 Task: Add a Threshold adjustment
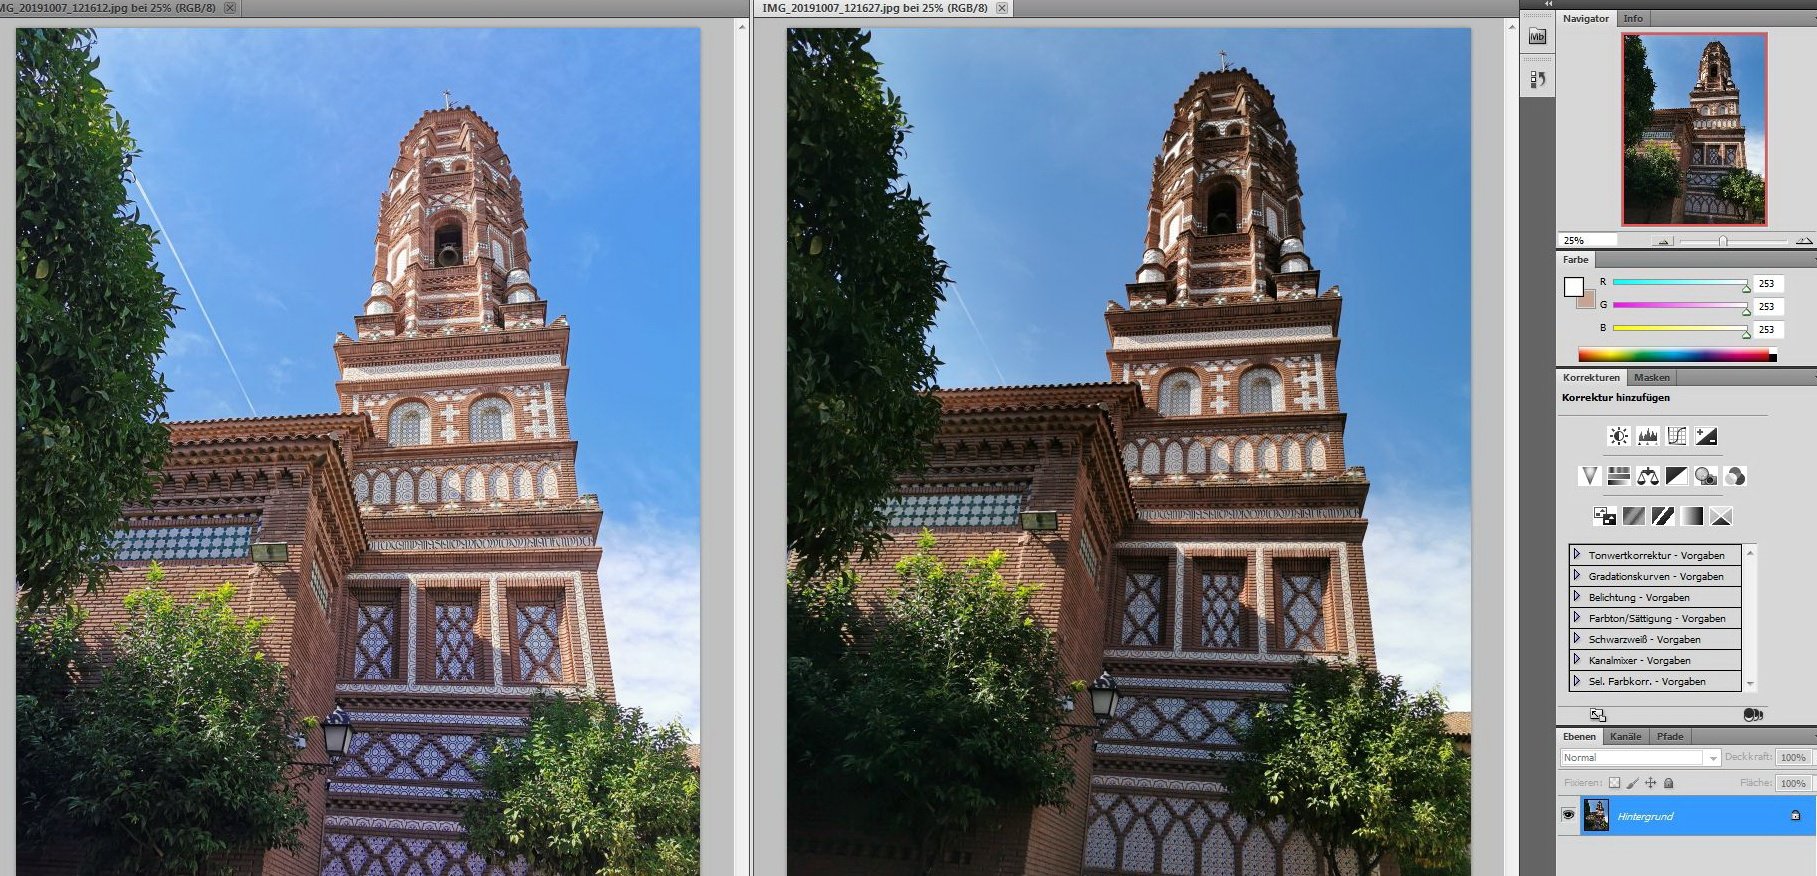click(x=1662, y=516)
